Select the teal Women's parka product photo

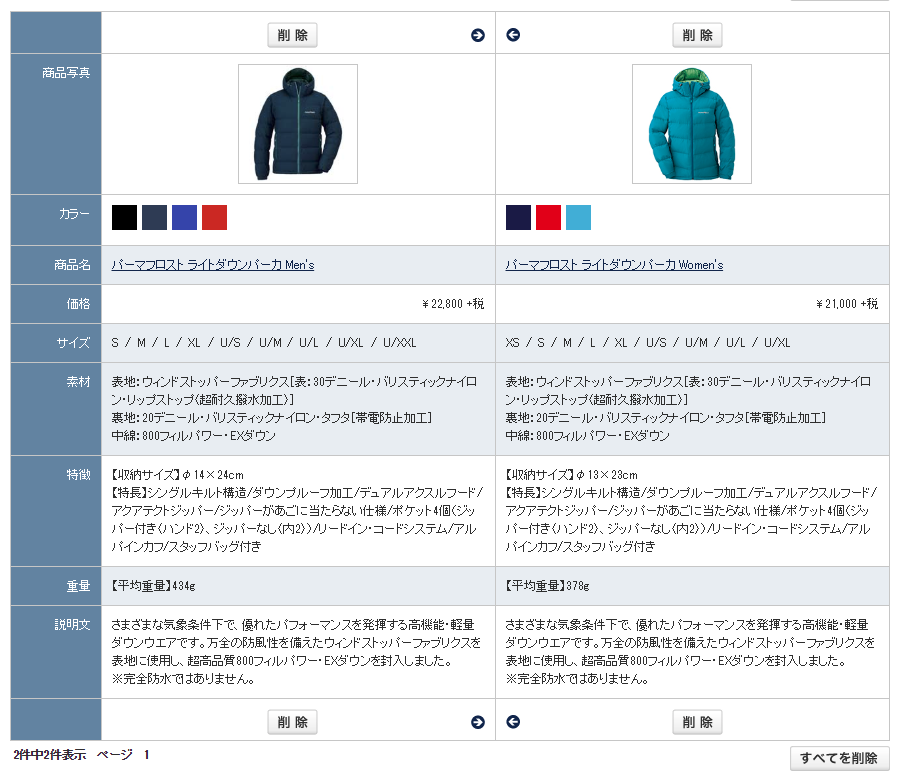pyautogui.click(x=691, y=124)
